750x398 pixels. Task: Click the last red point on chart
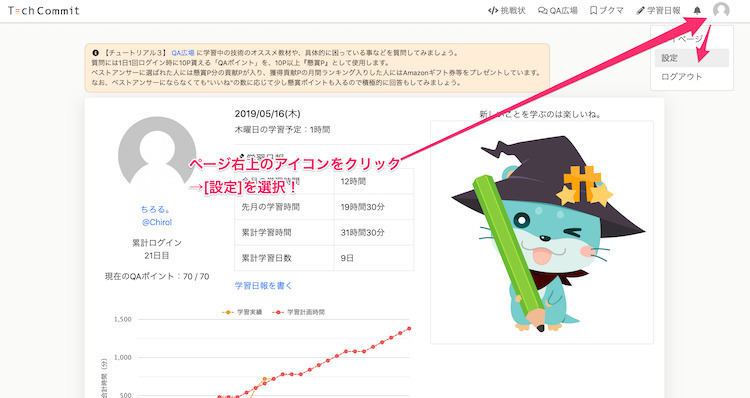tap(409, 328)
